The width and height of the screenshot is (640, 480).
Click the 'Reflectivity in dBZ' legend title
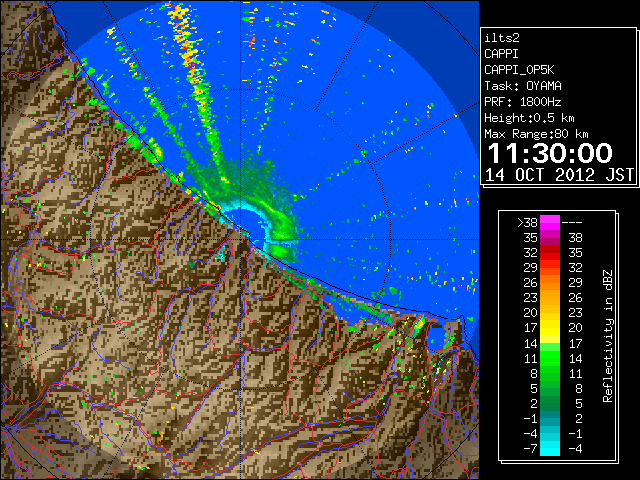coord(608,336)
